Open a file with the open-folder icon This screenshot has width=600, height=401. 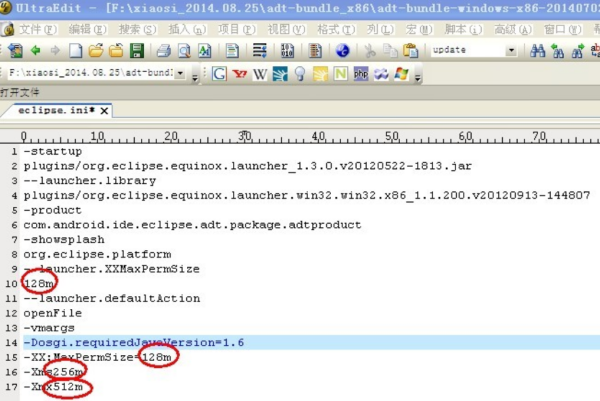pyautogui.click(x=96, y=51)
